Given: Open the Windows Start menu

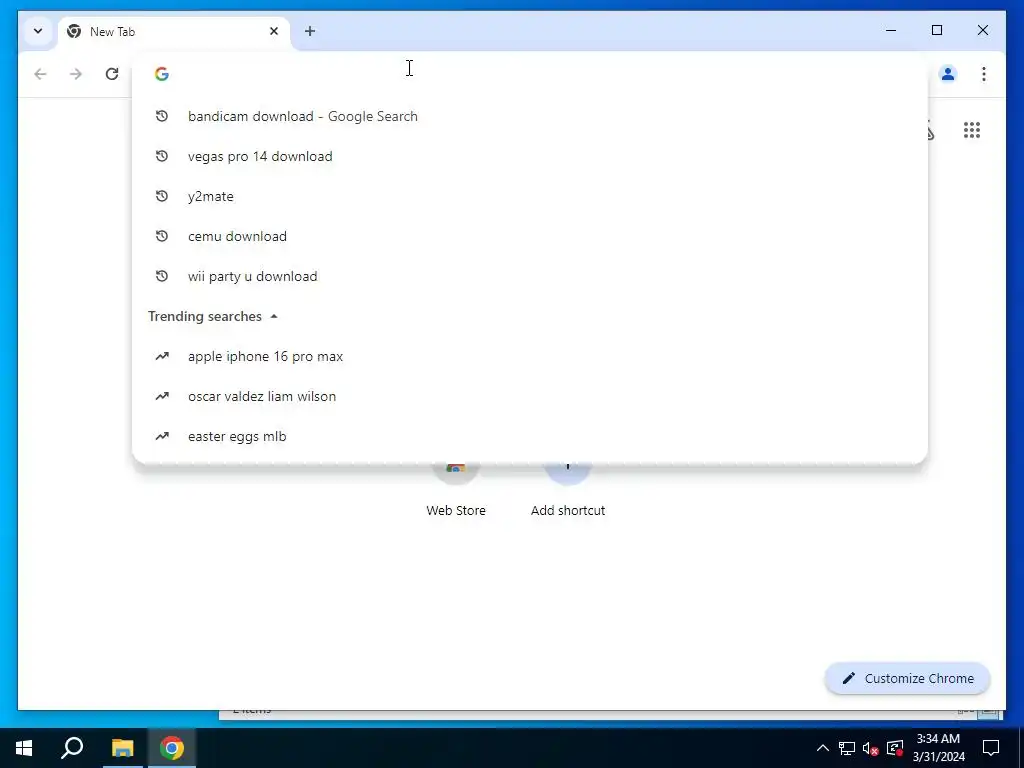Looking at the screenshot, I should 24,748.
